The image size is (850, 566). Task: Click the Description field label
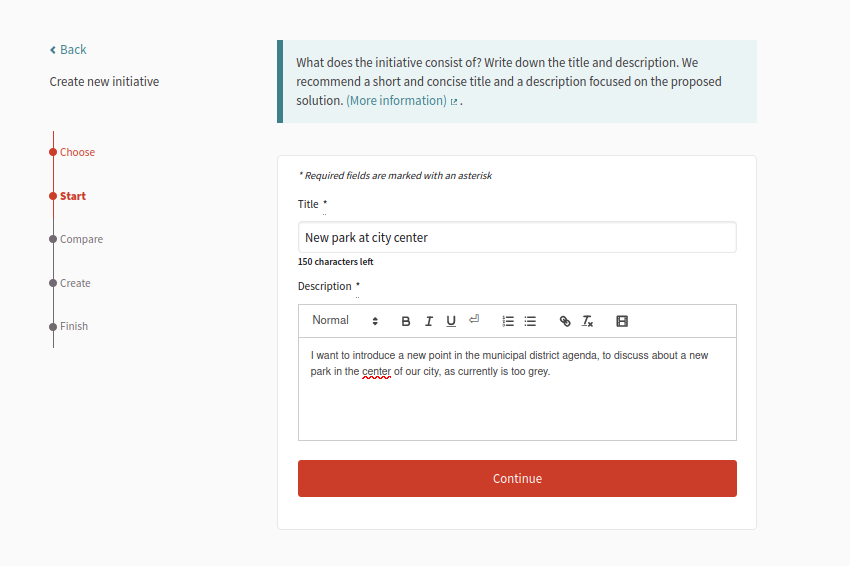click(x=325, y=286)
